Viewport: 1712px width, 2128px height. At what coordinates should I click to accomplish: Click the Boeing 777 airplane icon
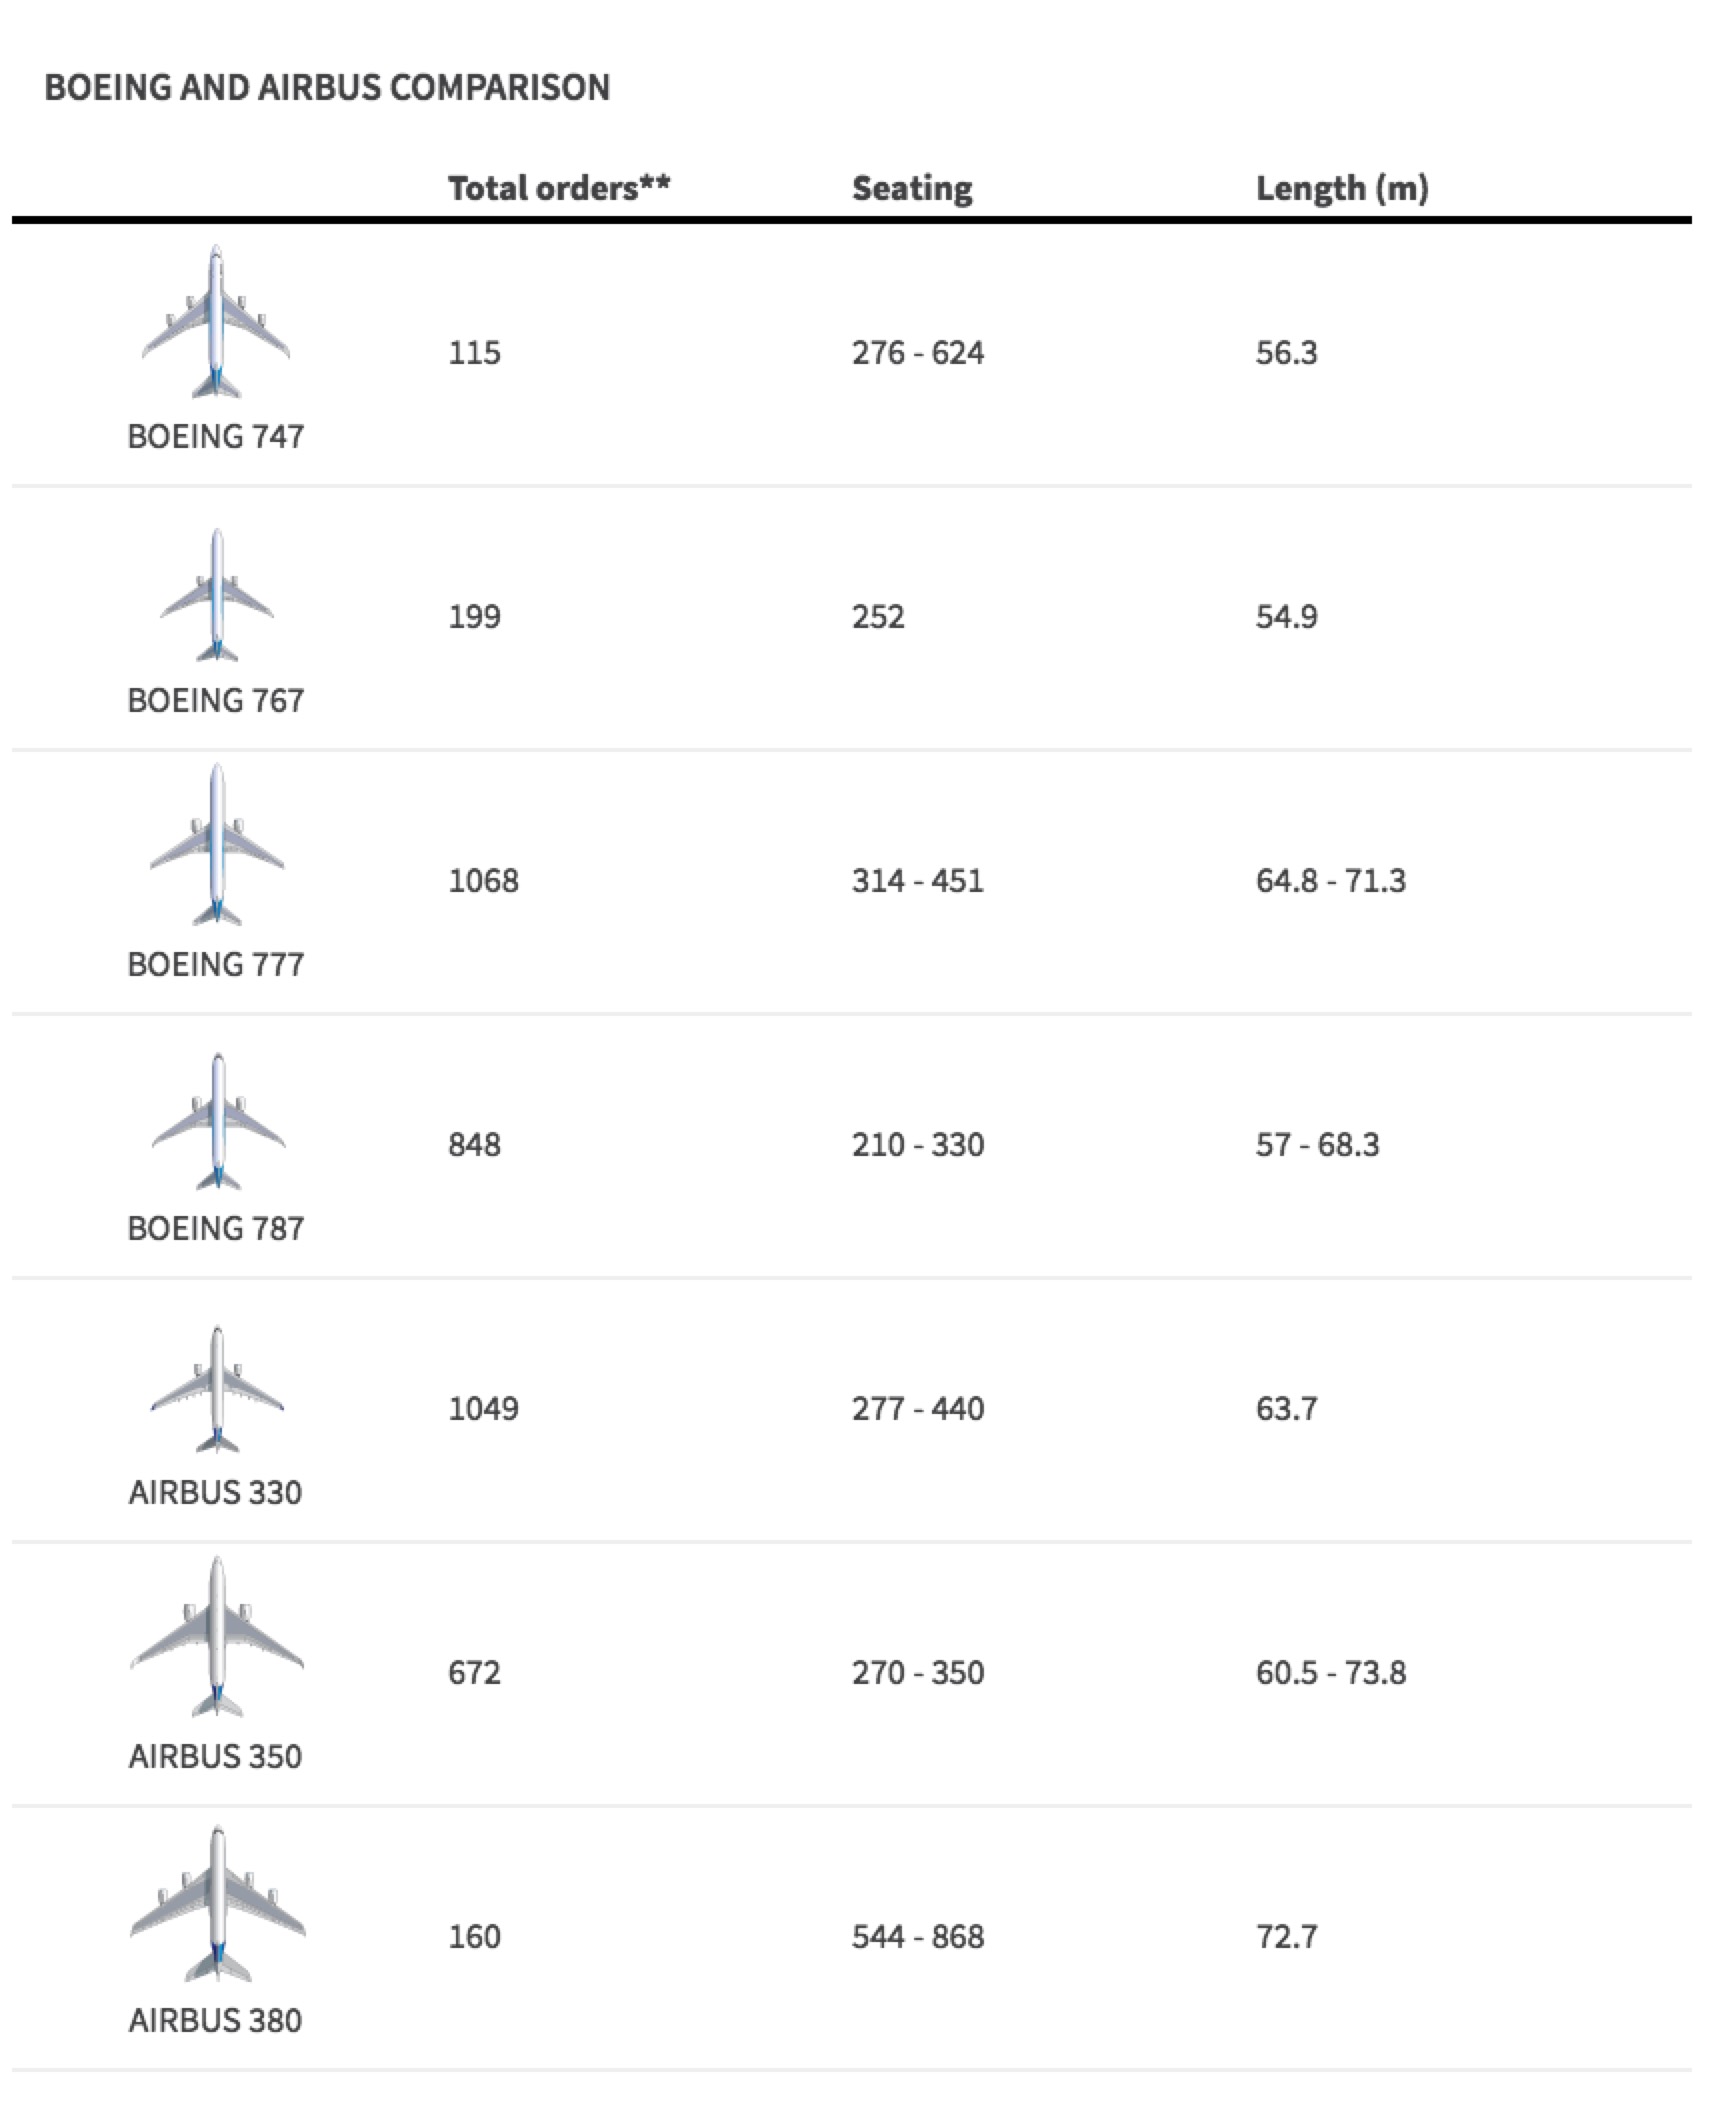pos(217,845)
